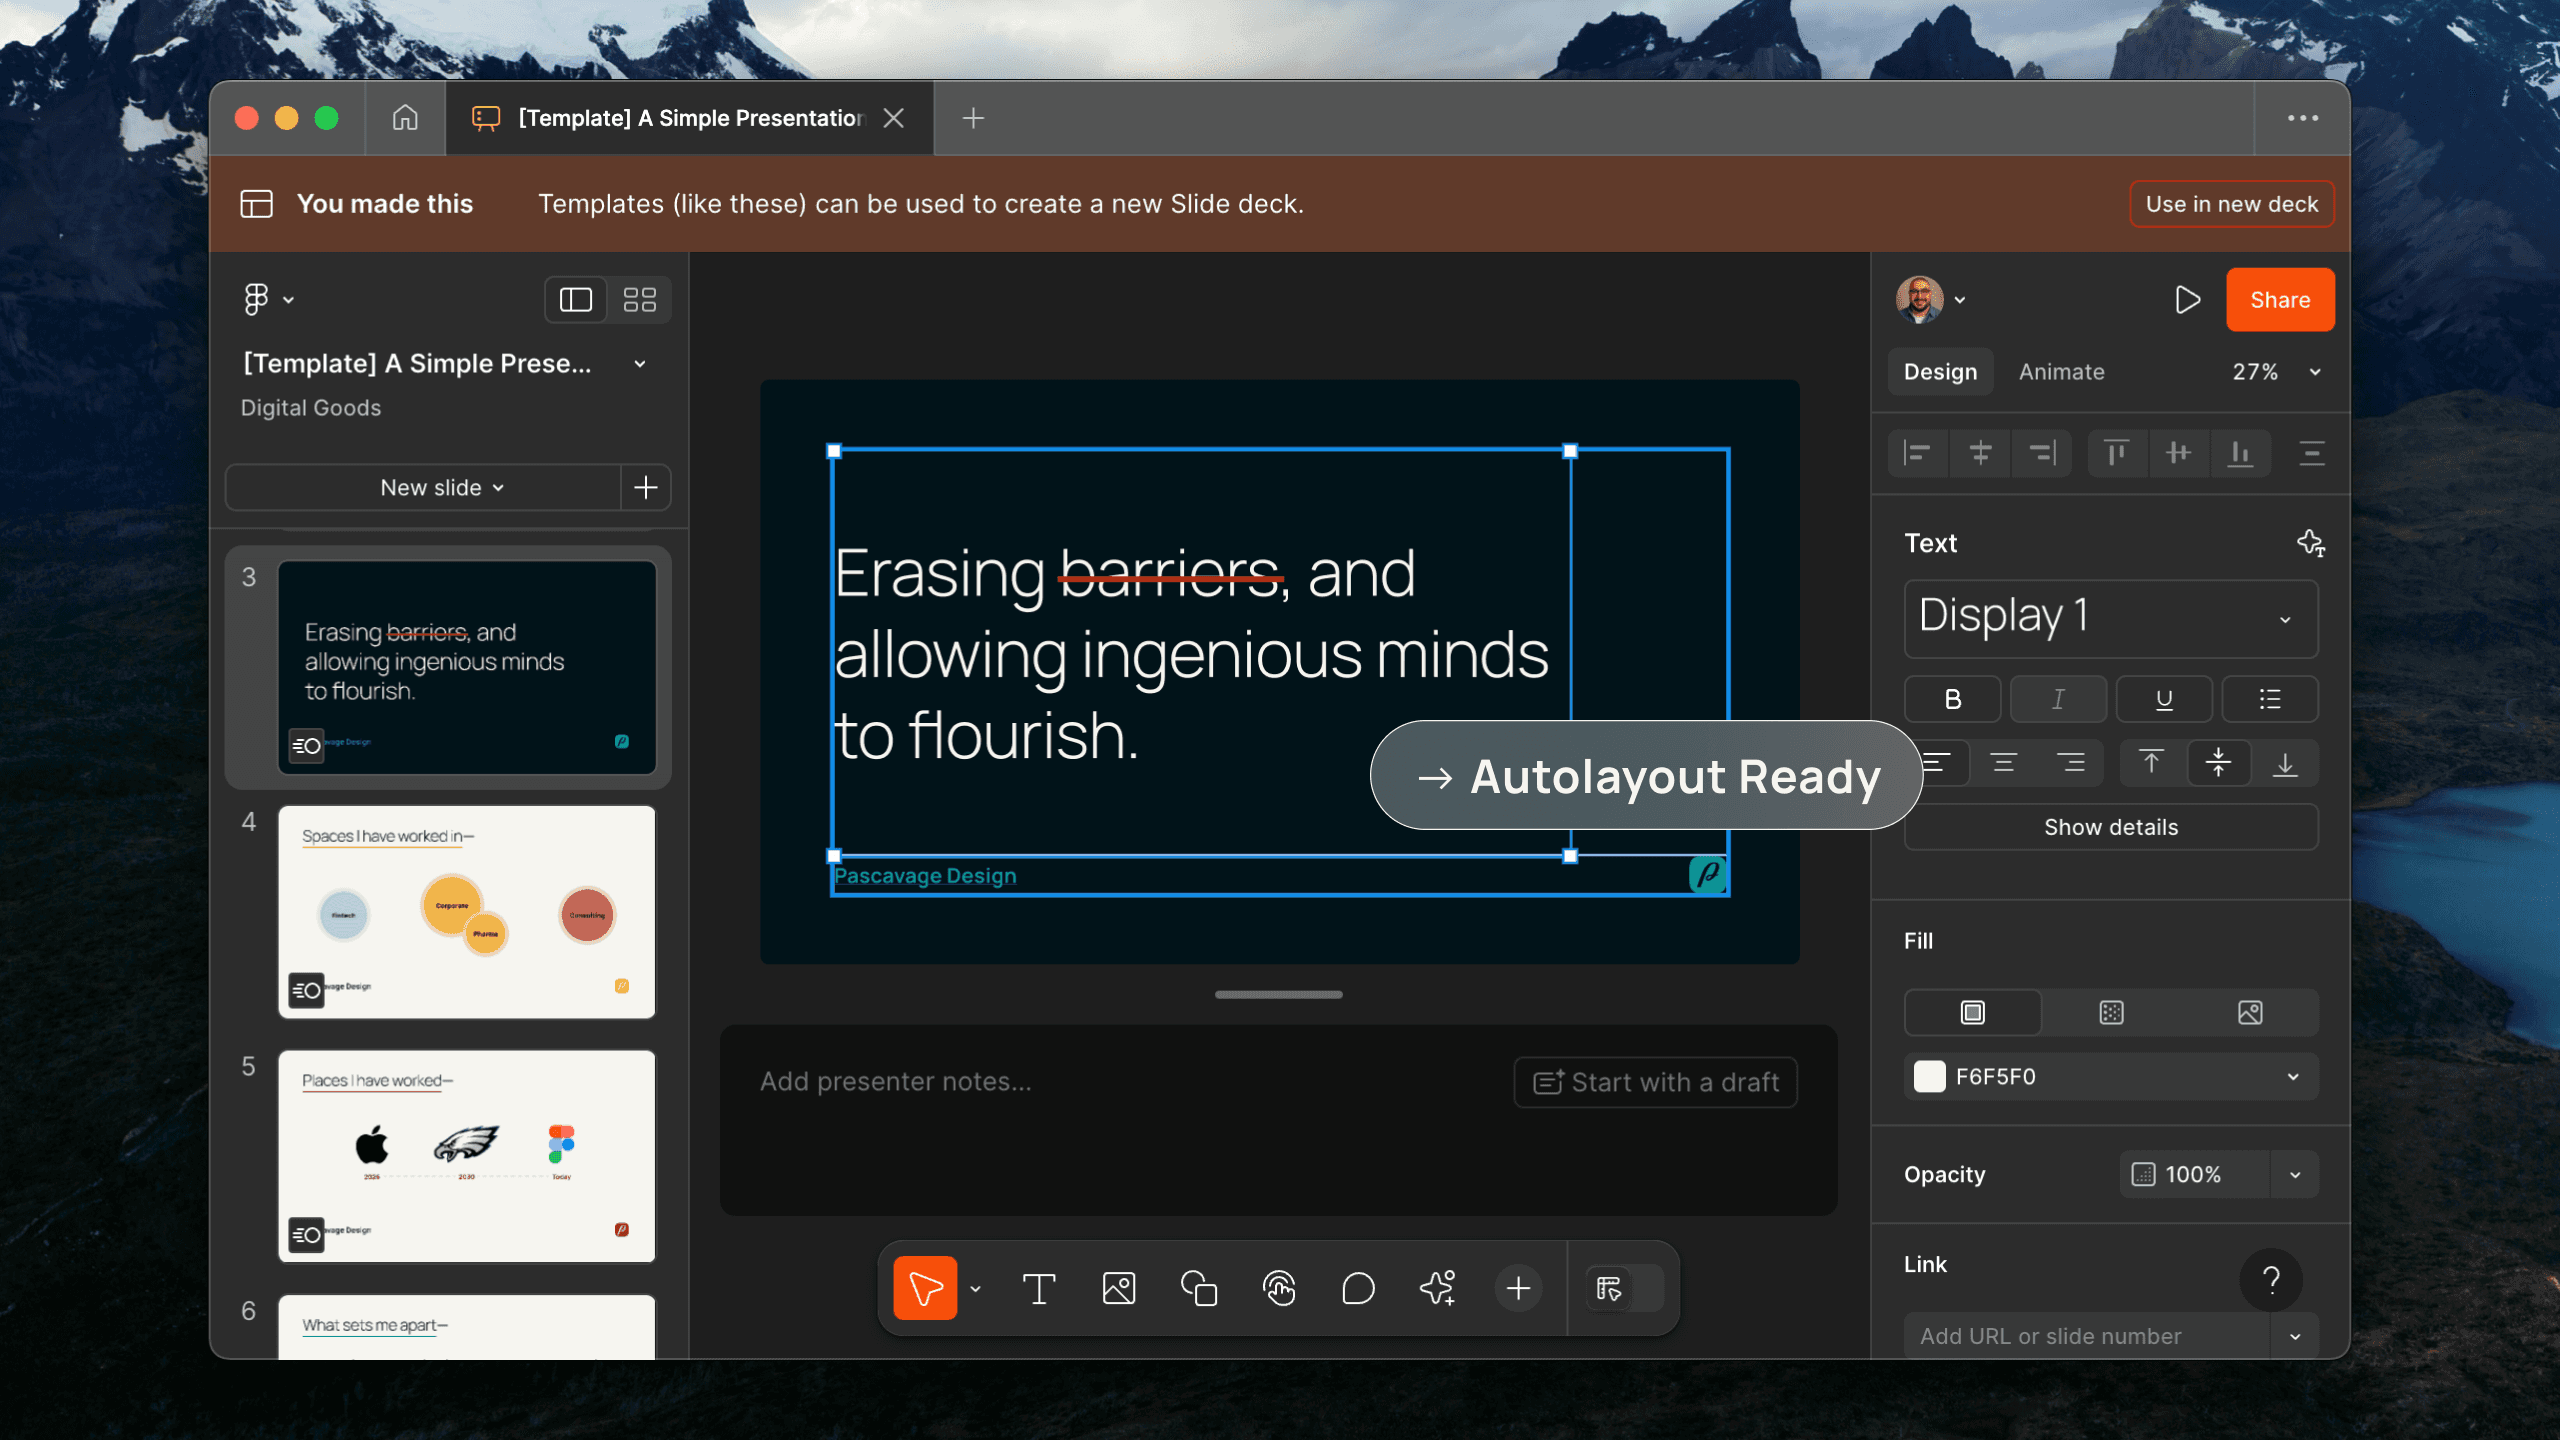
Task: Click the image insert tool icon
Action: [x=1118, y=1288]
